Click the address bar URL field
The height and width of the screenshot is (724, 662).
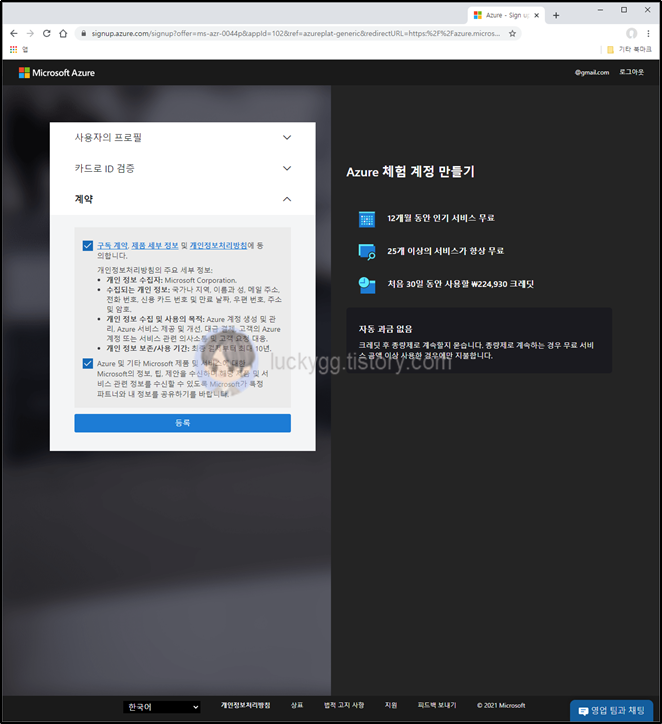pos(295,34)
